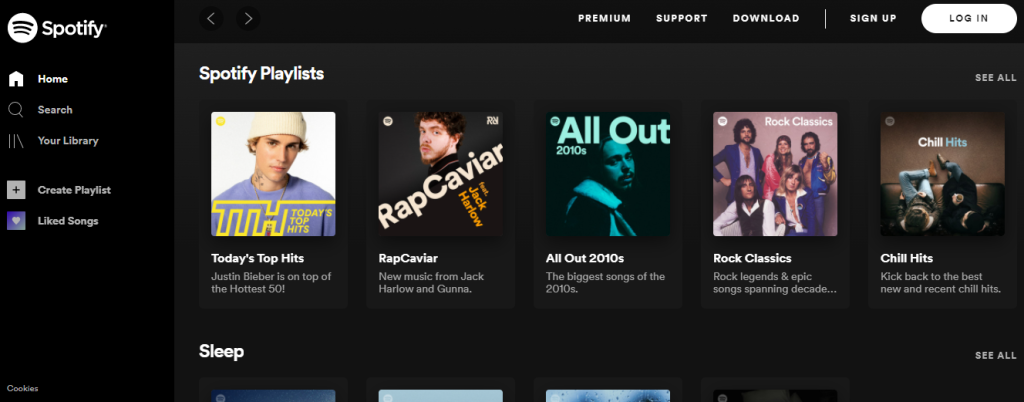Open Today's Top Hits cover art
This screenshot has height=402, width=1024.
pyautogui.click(x=273, y=174)
